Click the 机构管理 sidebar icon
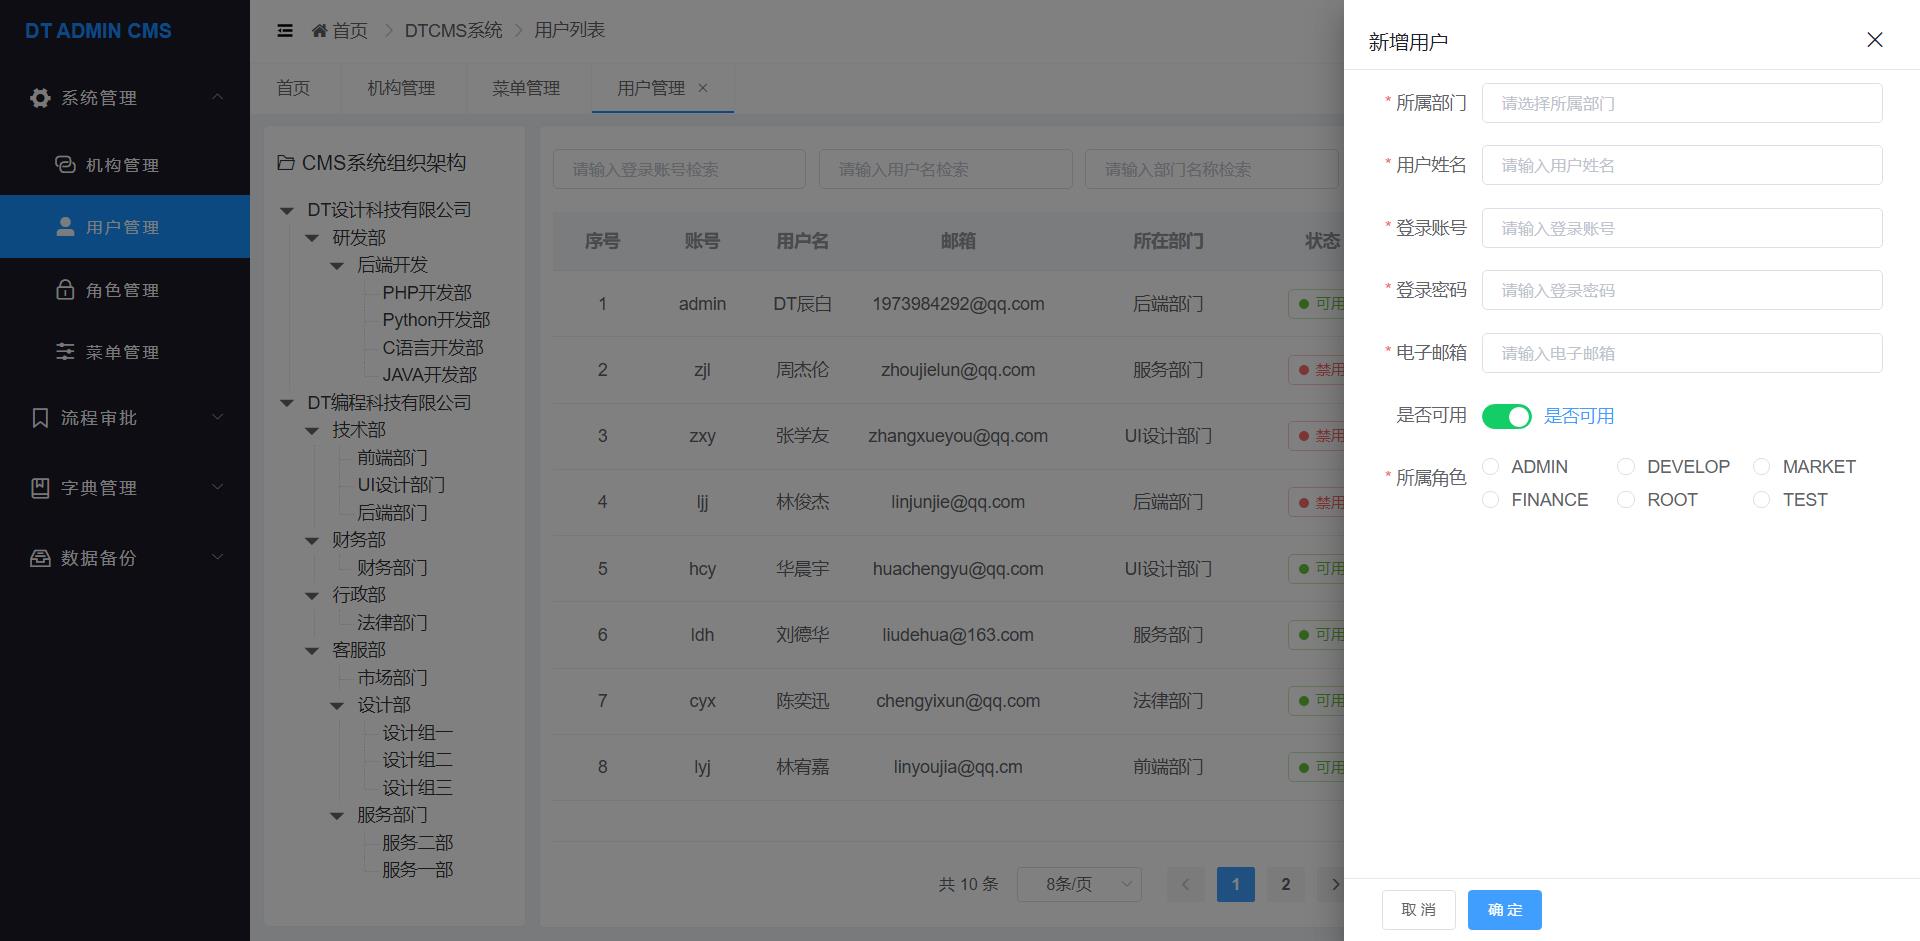 pos(65,164)
